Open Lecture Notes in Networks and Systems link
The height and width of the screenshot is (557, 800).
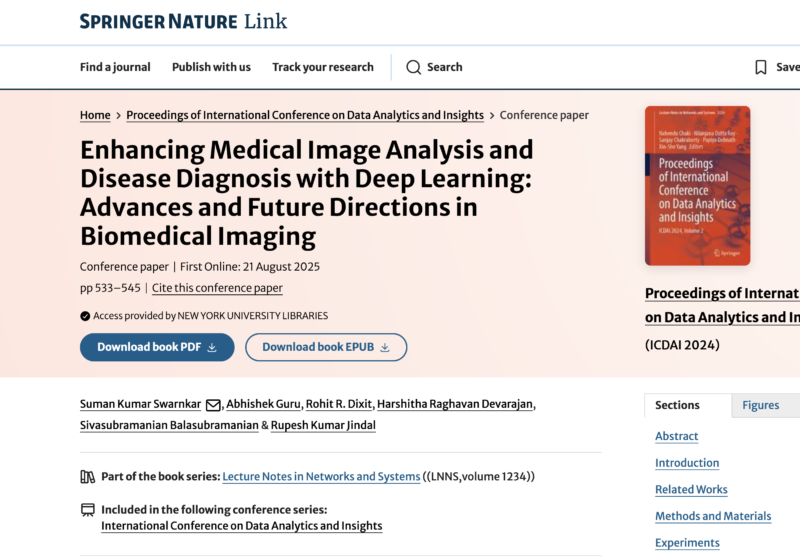point(321,477)
